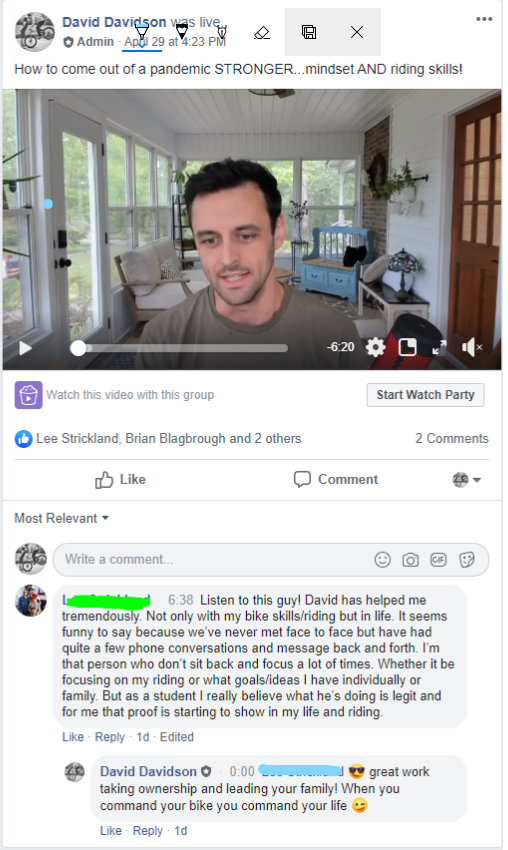Save the snip using floppy disk icon
508x850 pixels.
click(x=309, y=32)
